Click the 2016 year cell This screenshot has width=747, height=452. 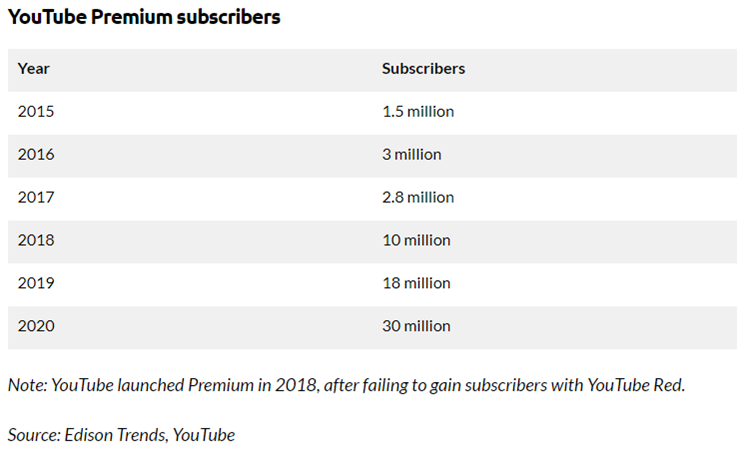(x=36, y=154)
